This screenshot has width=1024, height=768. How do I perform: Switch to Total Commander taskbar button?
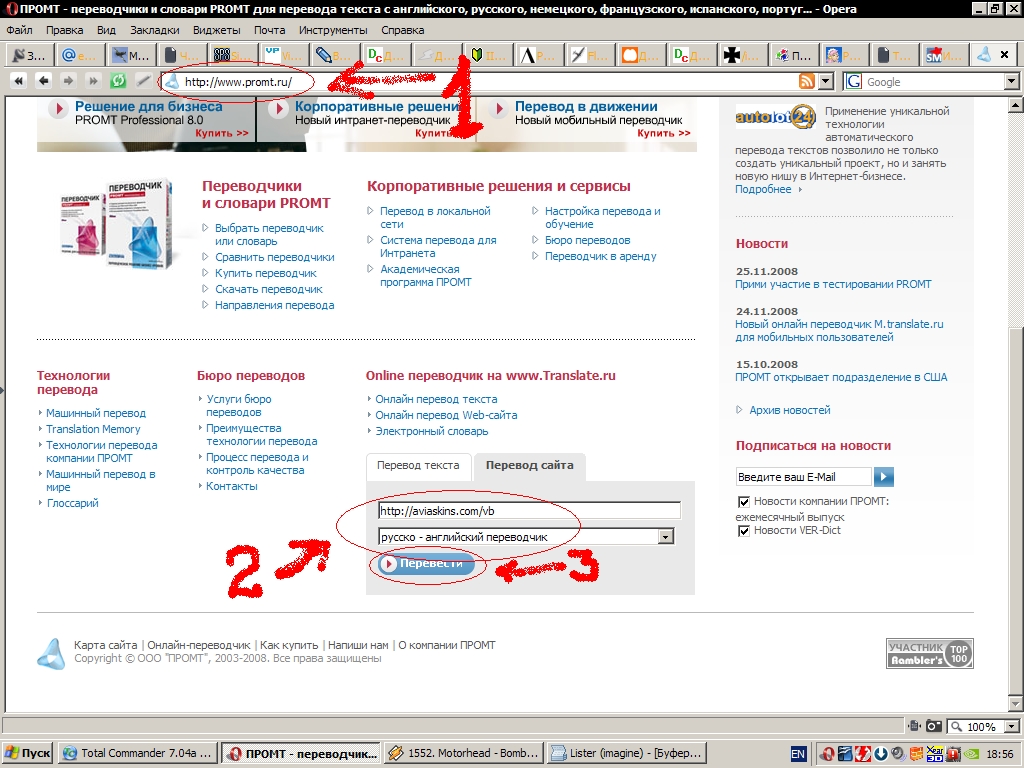136,754
